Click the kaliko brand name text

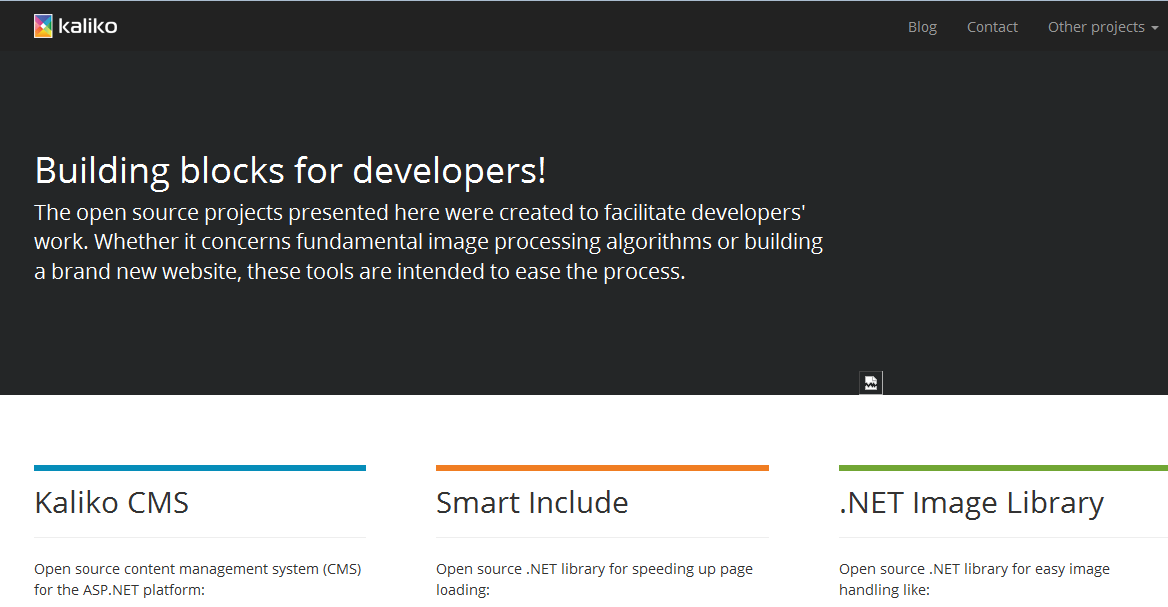pos(88,26)
